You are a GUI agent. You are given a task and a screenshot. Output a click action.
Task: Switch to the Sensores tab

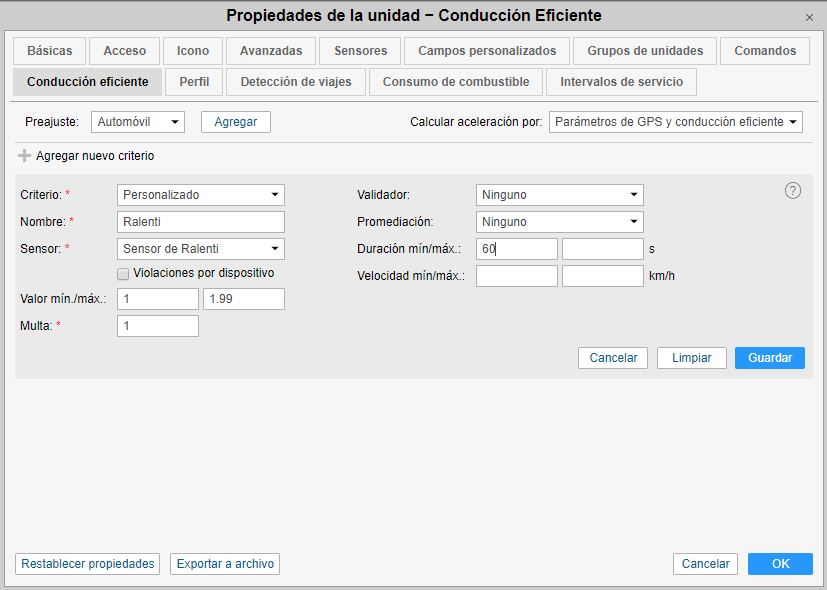click(360, 51)
